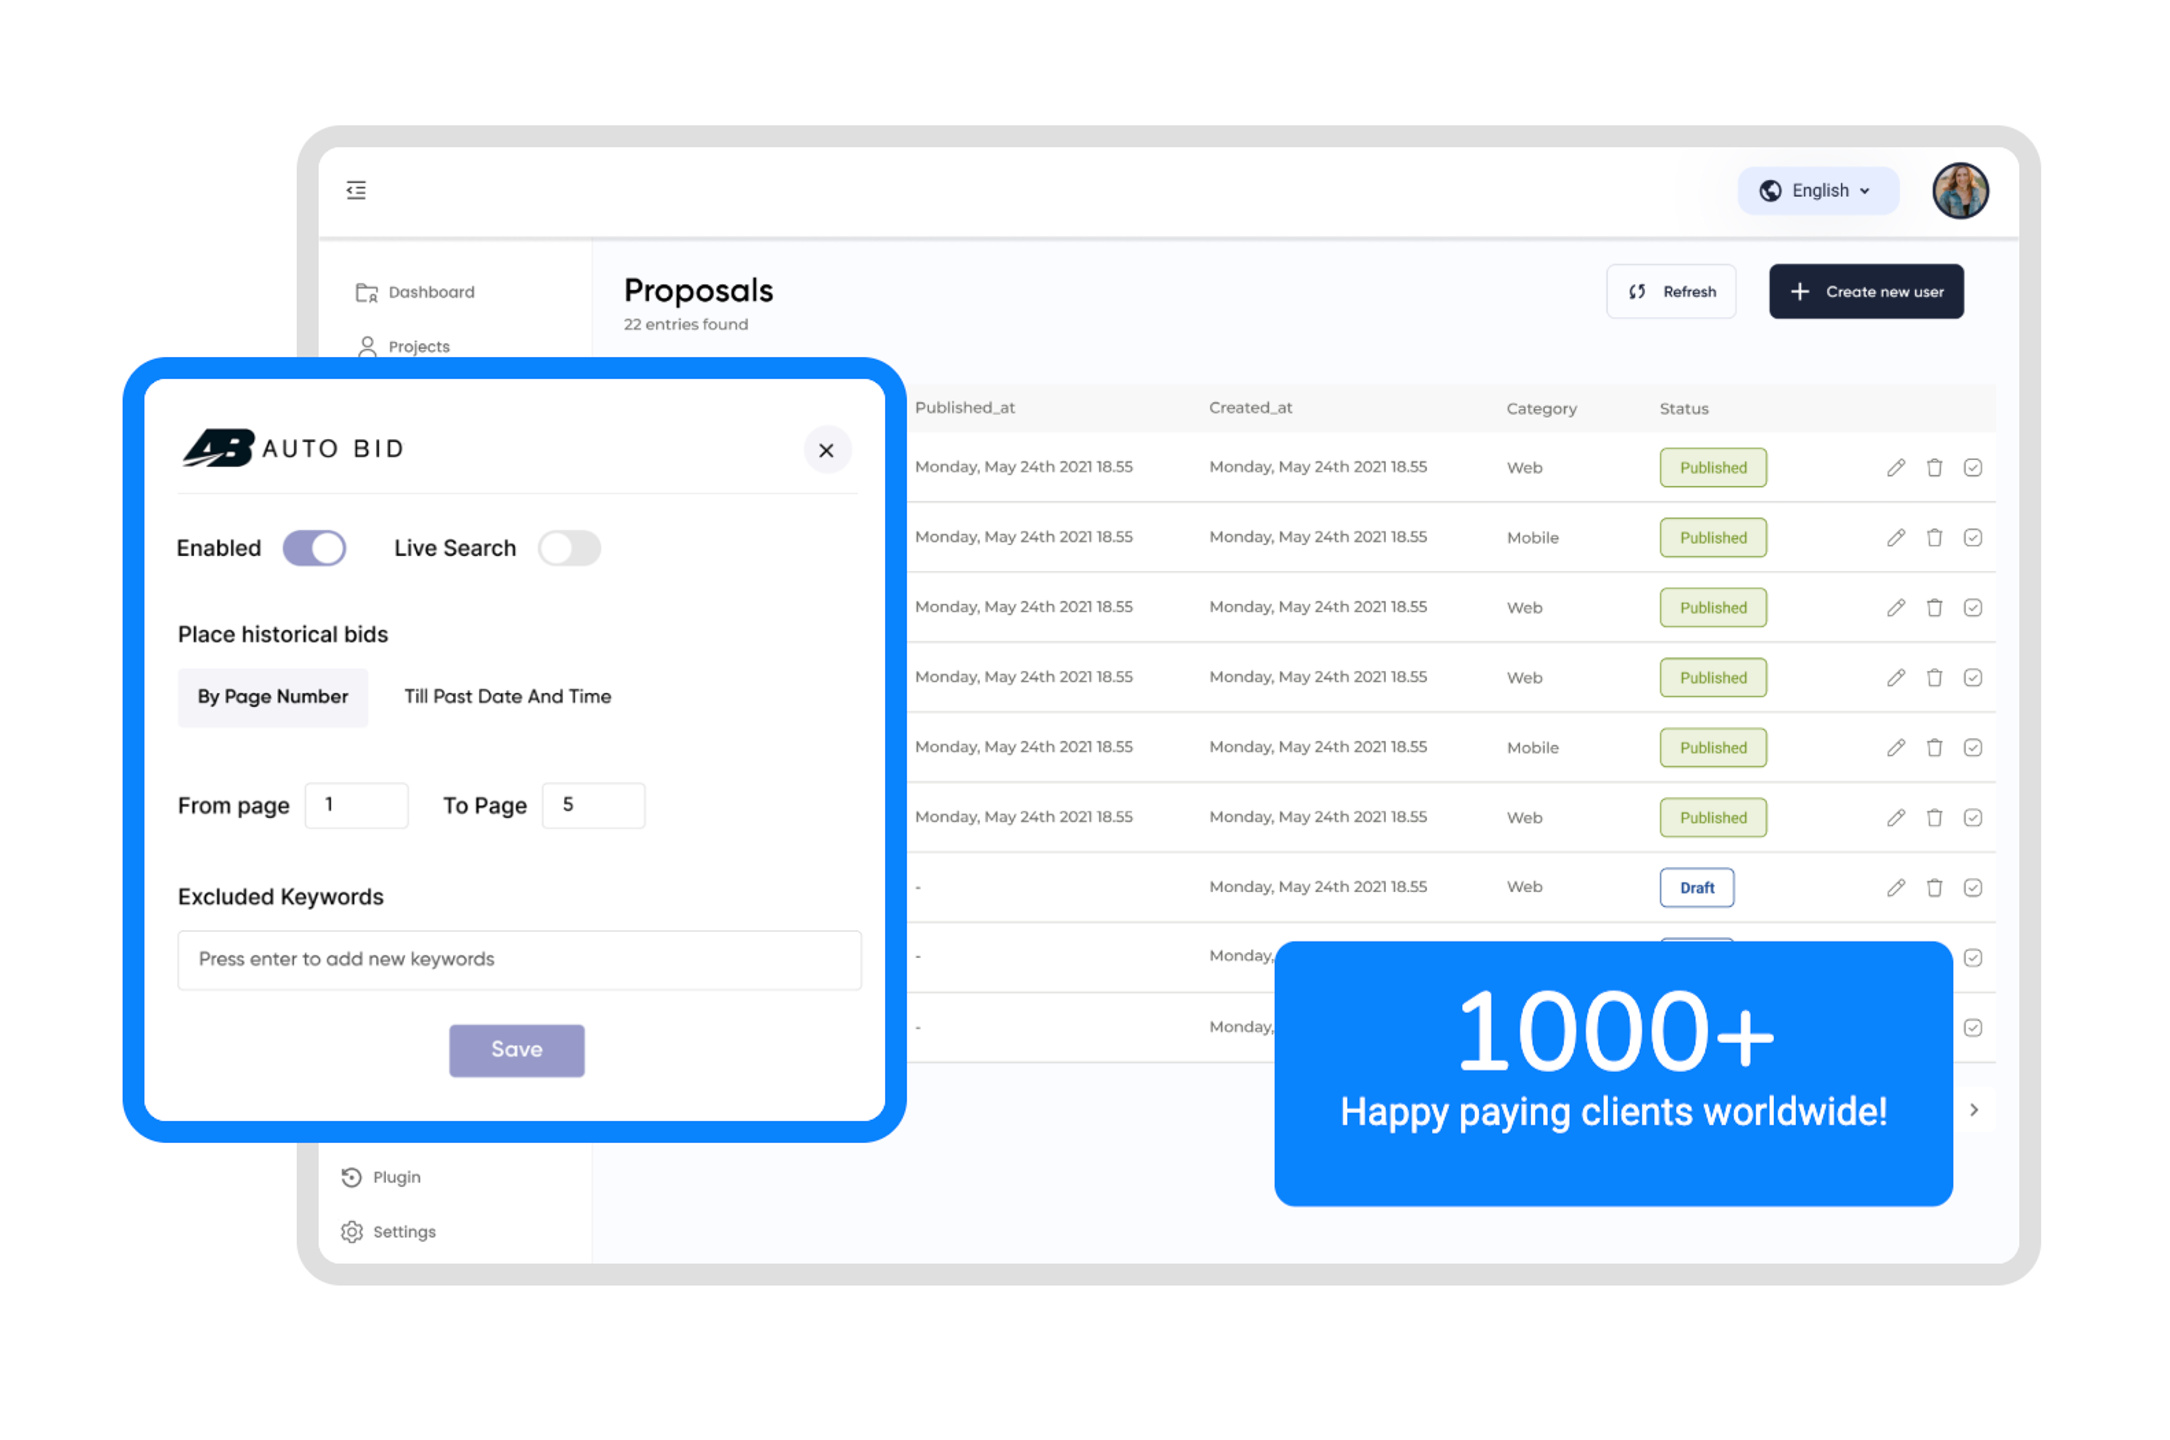The image size is (2170, 1440).
Task: Mark the first proposal row's check icon
Action: [x=1973, y=468]
